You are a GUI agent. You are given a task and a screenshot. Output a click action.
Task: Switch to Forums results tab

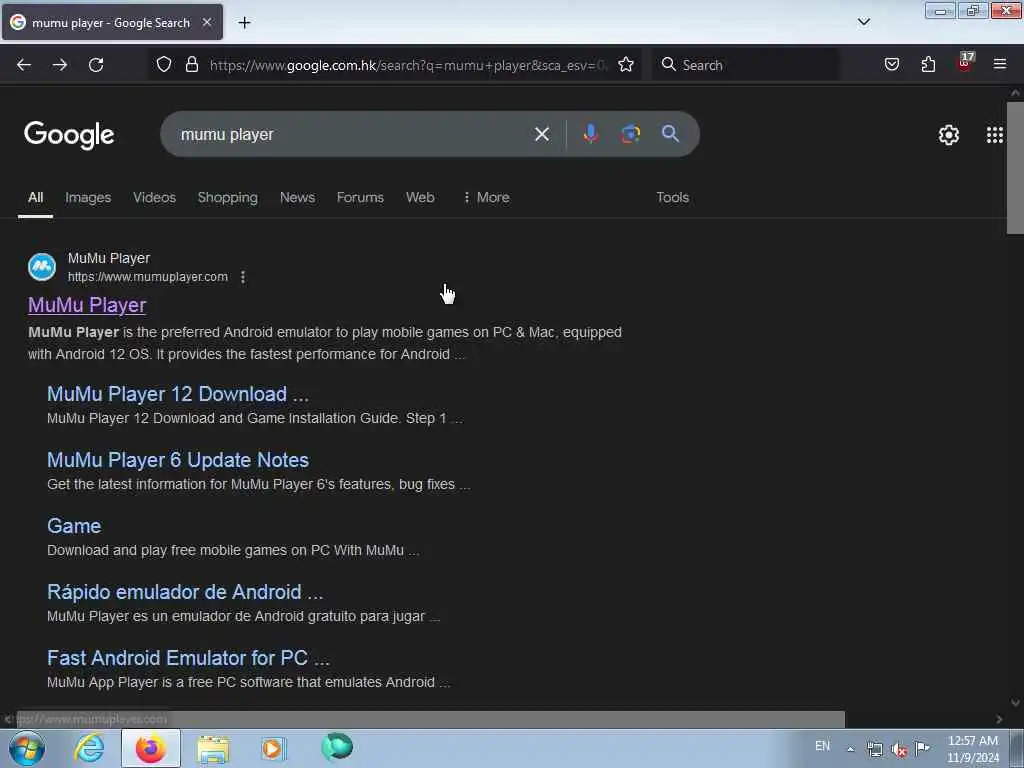tap(360, 197)
